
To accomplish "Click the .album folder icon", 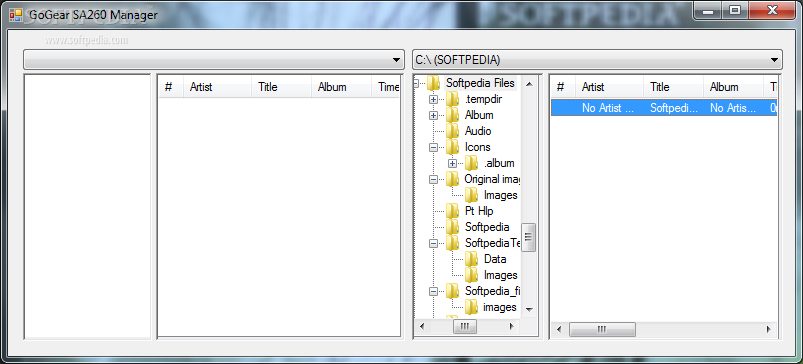I will point(472,163).
